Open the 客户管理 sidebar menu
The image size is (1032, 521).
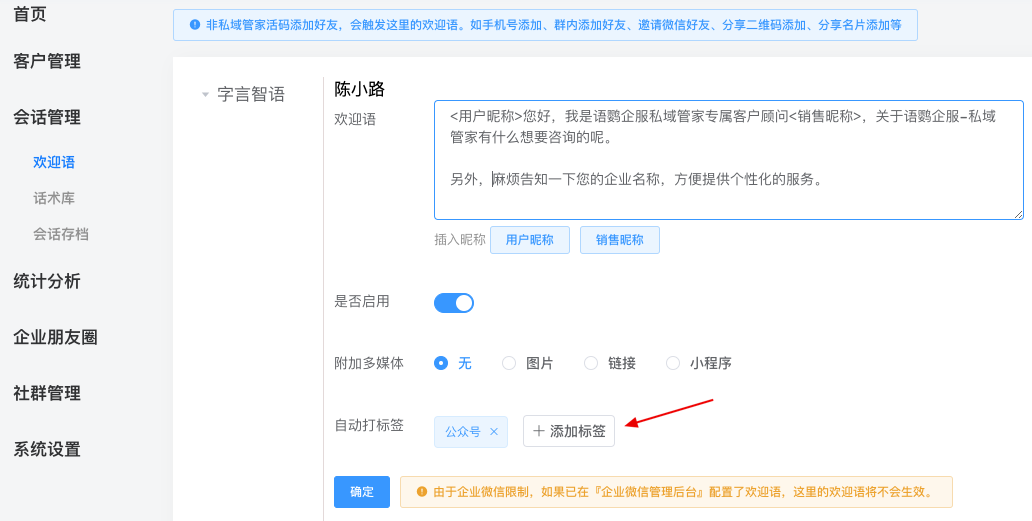click(x=47, y=61)
